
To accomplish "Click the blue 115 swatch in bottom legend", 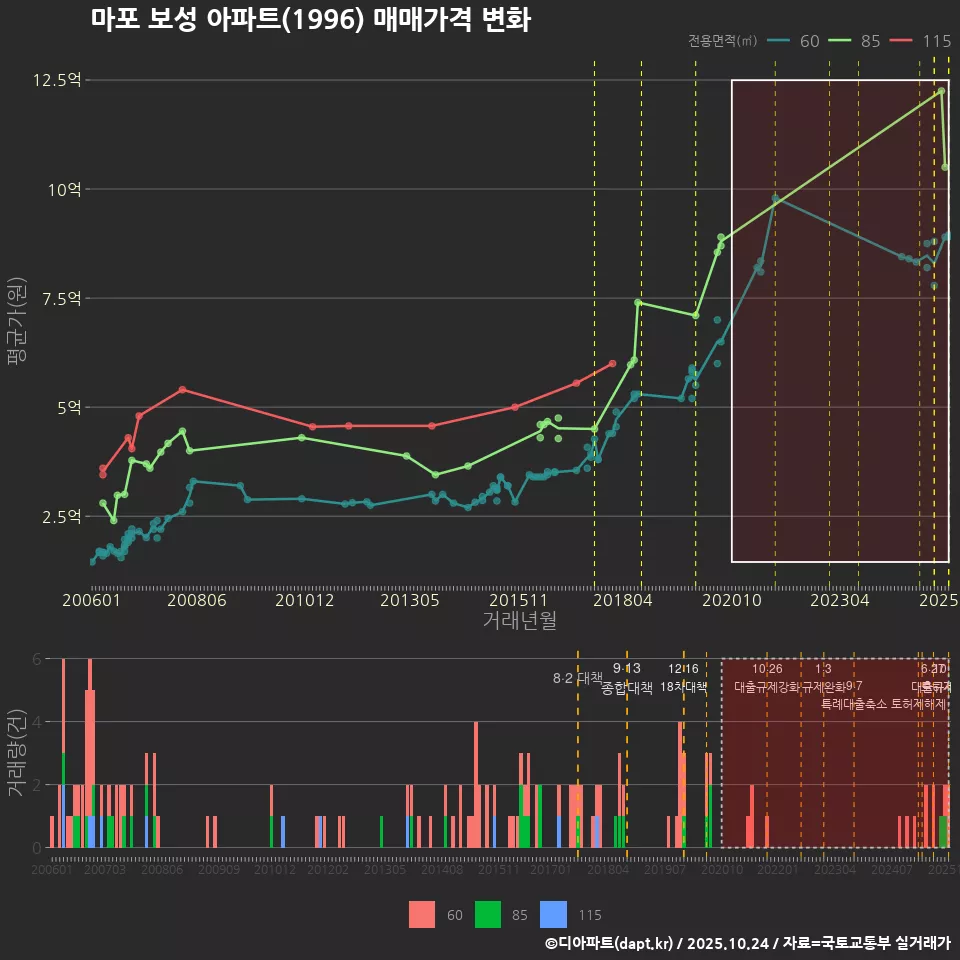I will click(553, 914).
